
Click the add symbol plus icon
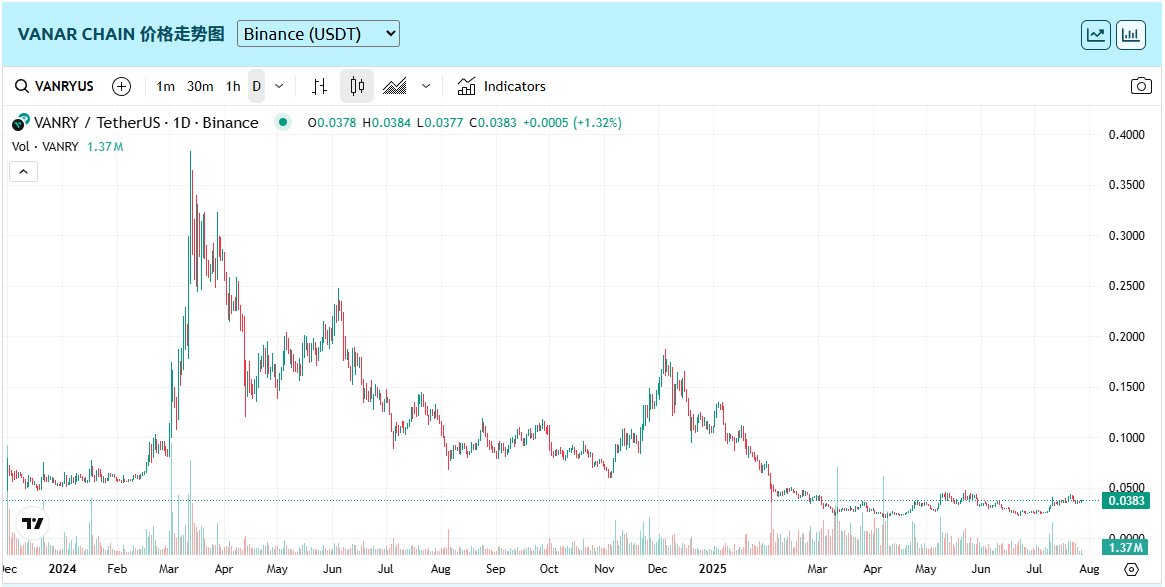click(121, 86)
